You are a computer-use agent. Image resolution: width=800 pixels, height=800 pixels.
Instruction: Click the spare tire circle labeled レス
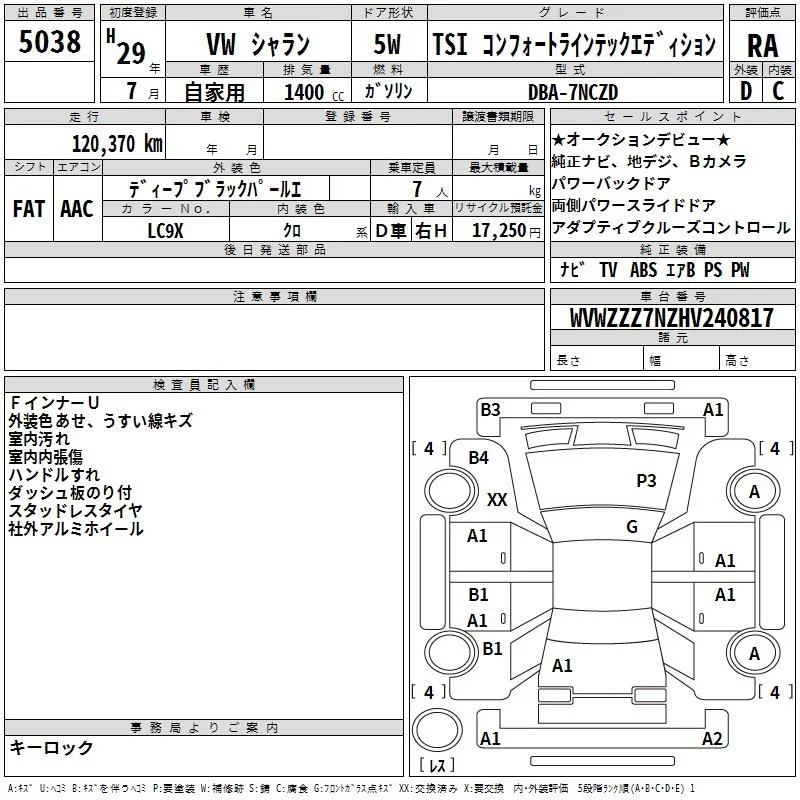[x=436, y=735]
